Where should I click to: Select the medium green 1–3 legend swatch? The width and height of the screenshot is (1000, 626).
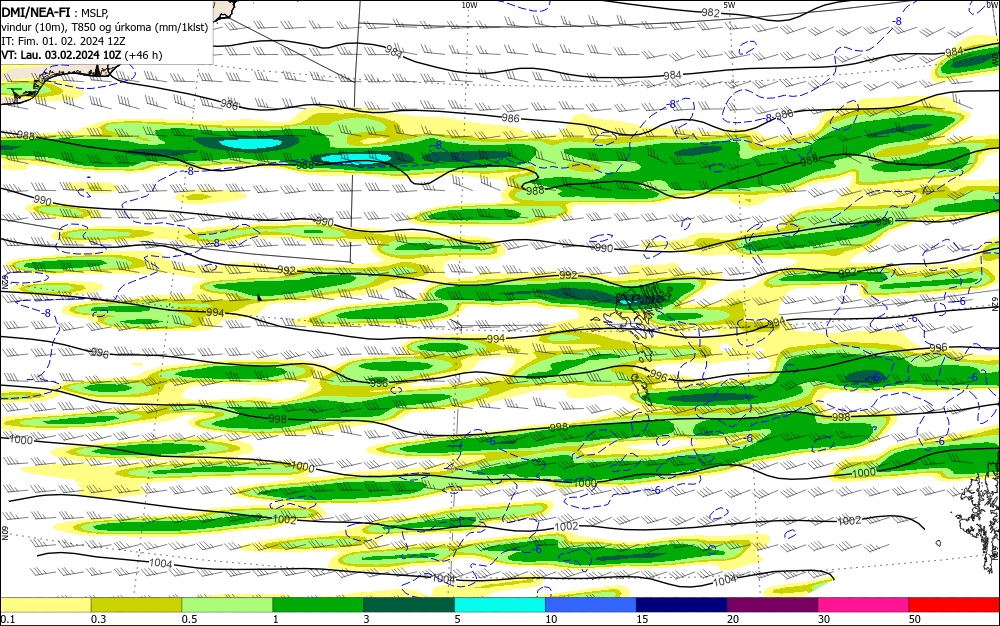click(x=318, y=605)
